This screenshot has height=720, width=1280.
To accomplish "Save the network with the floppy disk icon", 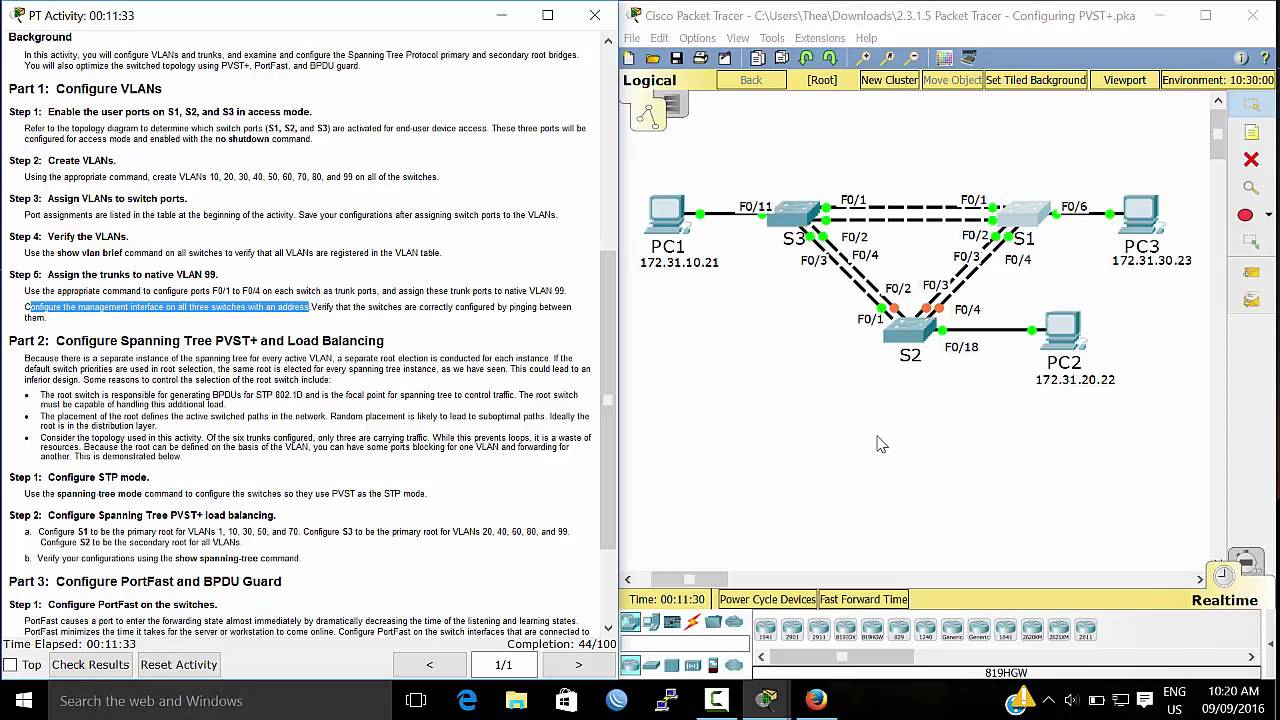I will pyautogui.click(x=677, y=58).
